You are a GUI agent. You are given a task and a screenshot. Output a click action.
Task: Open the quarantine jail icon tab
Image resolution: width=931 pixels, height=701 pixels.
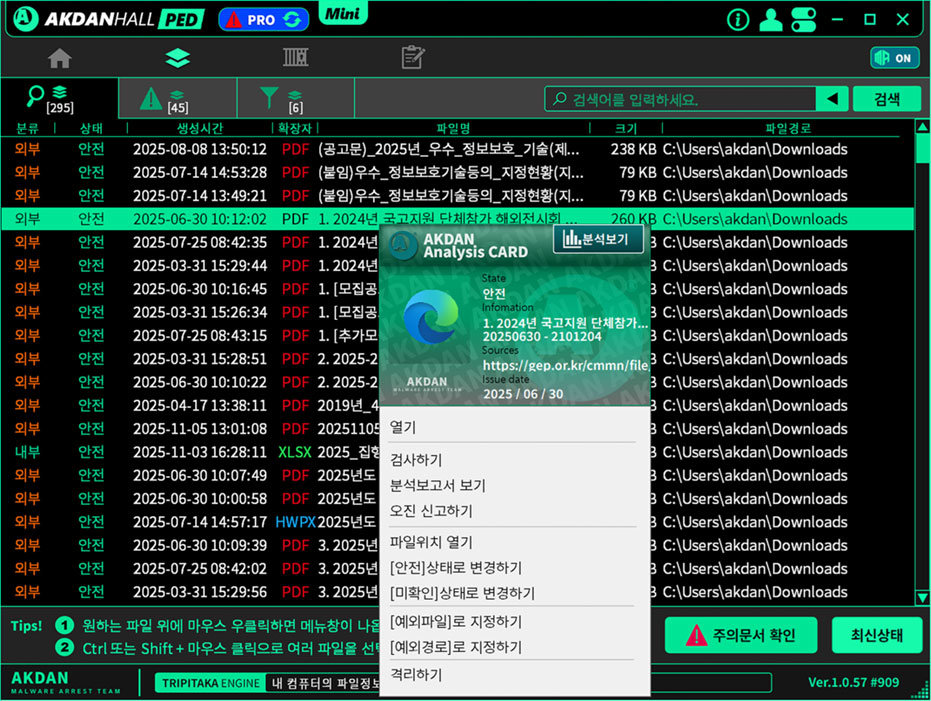[295, 58]
